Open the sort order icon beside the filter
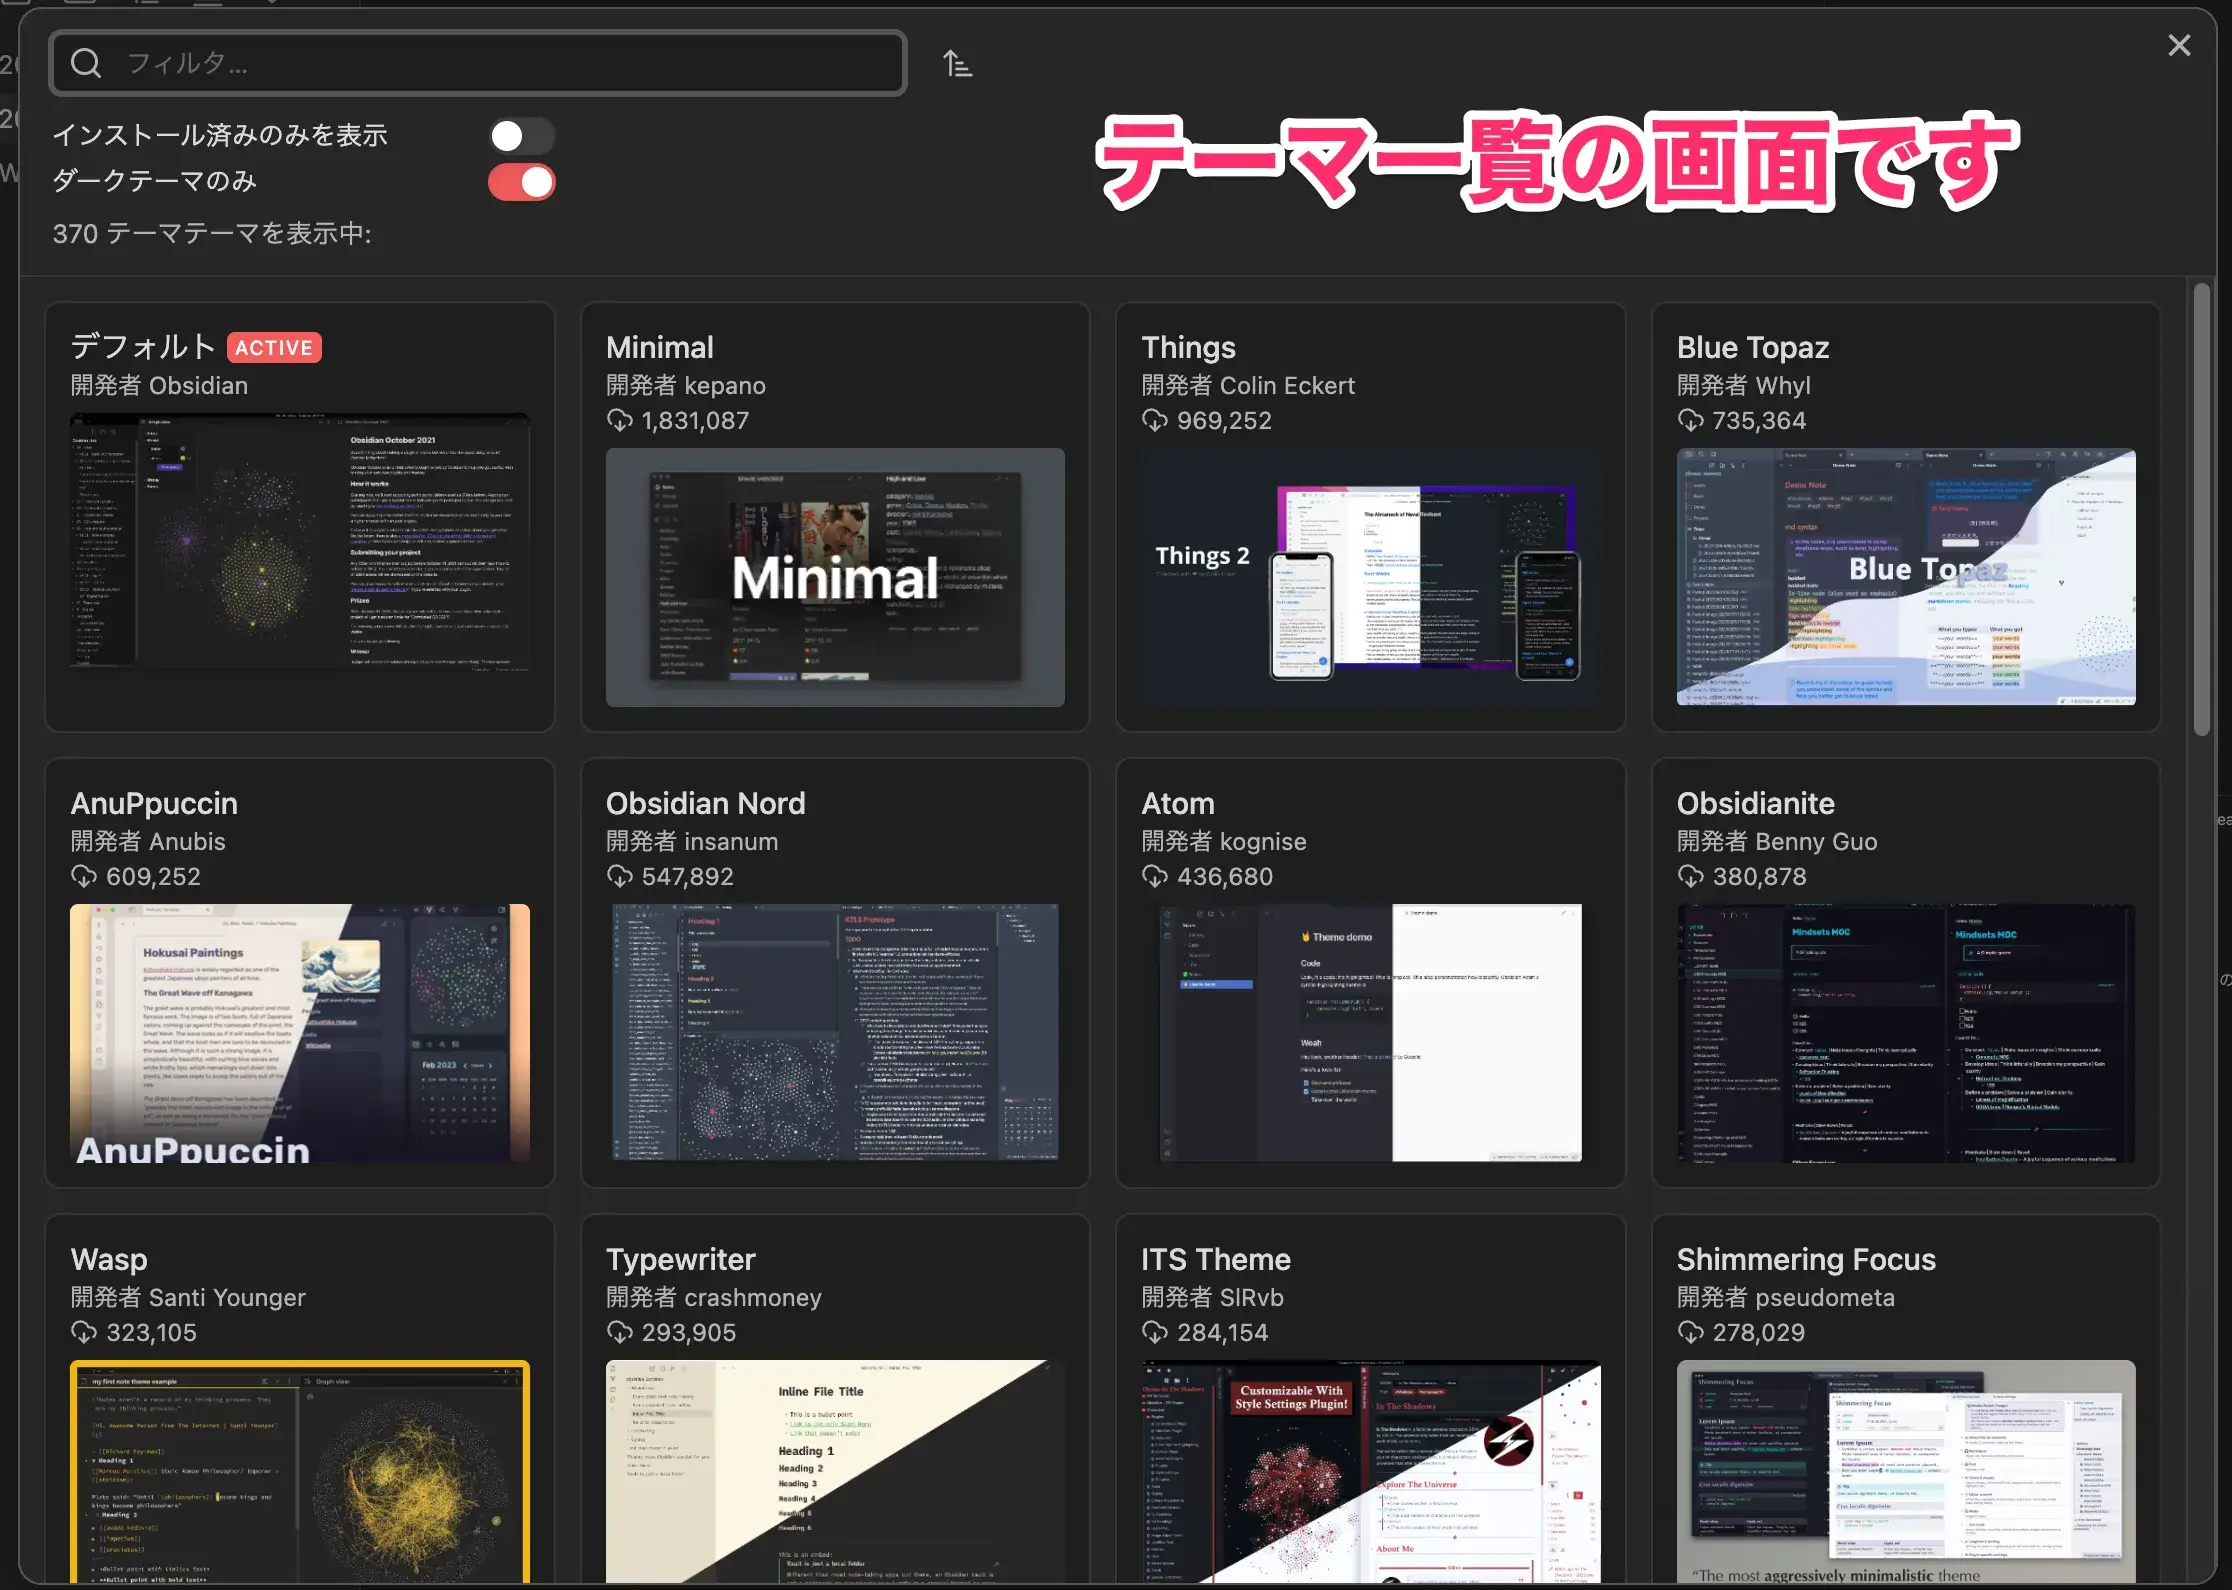The width and height of the screenshot is (2232, 1590). click(x=957, y=64)
